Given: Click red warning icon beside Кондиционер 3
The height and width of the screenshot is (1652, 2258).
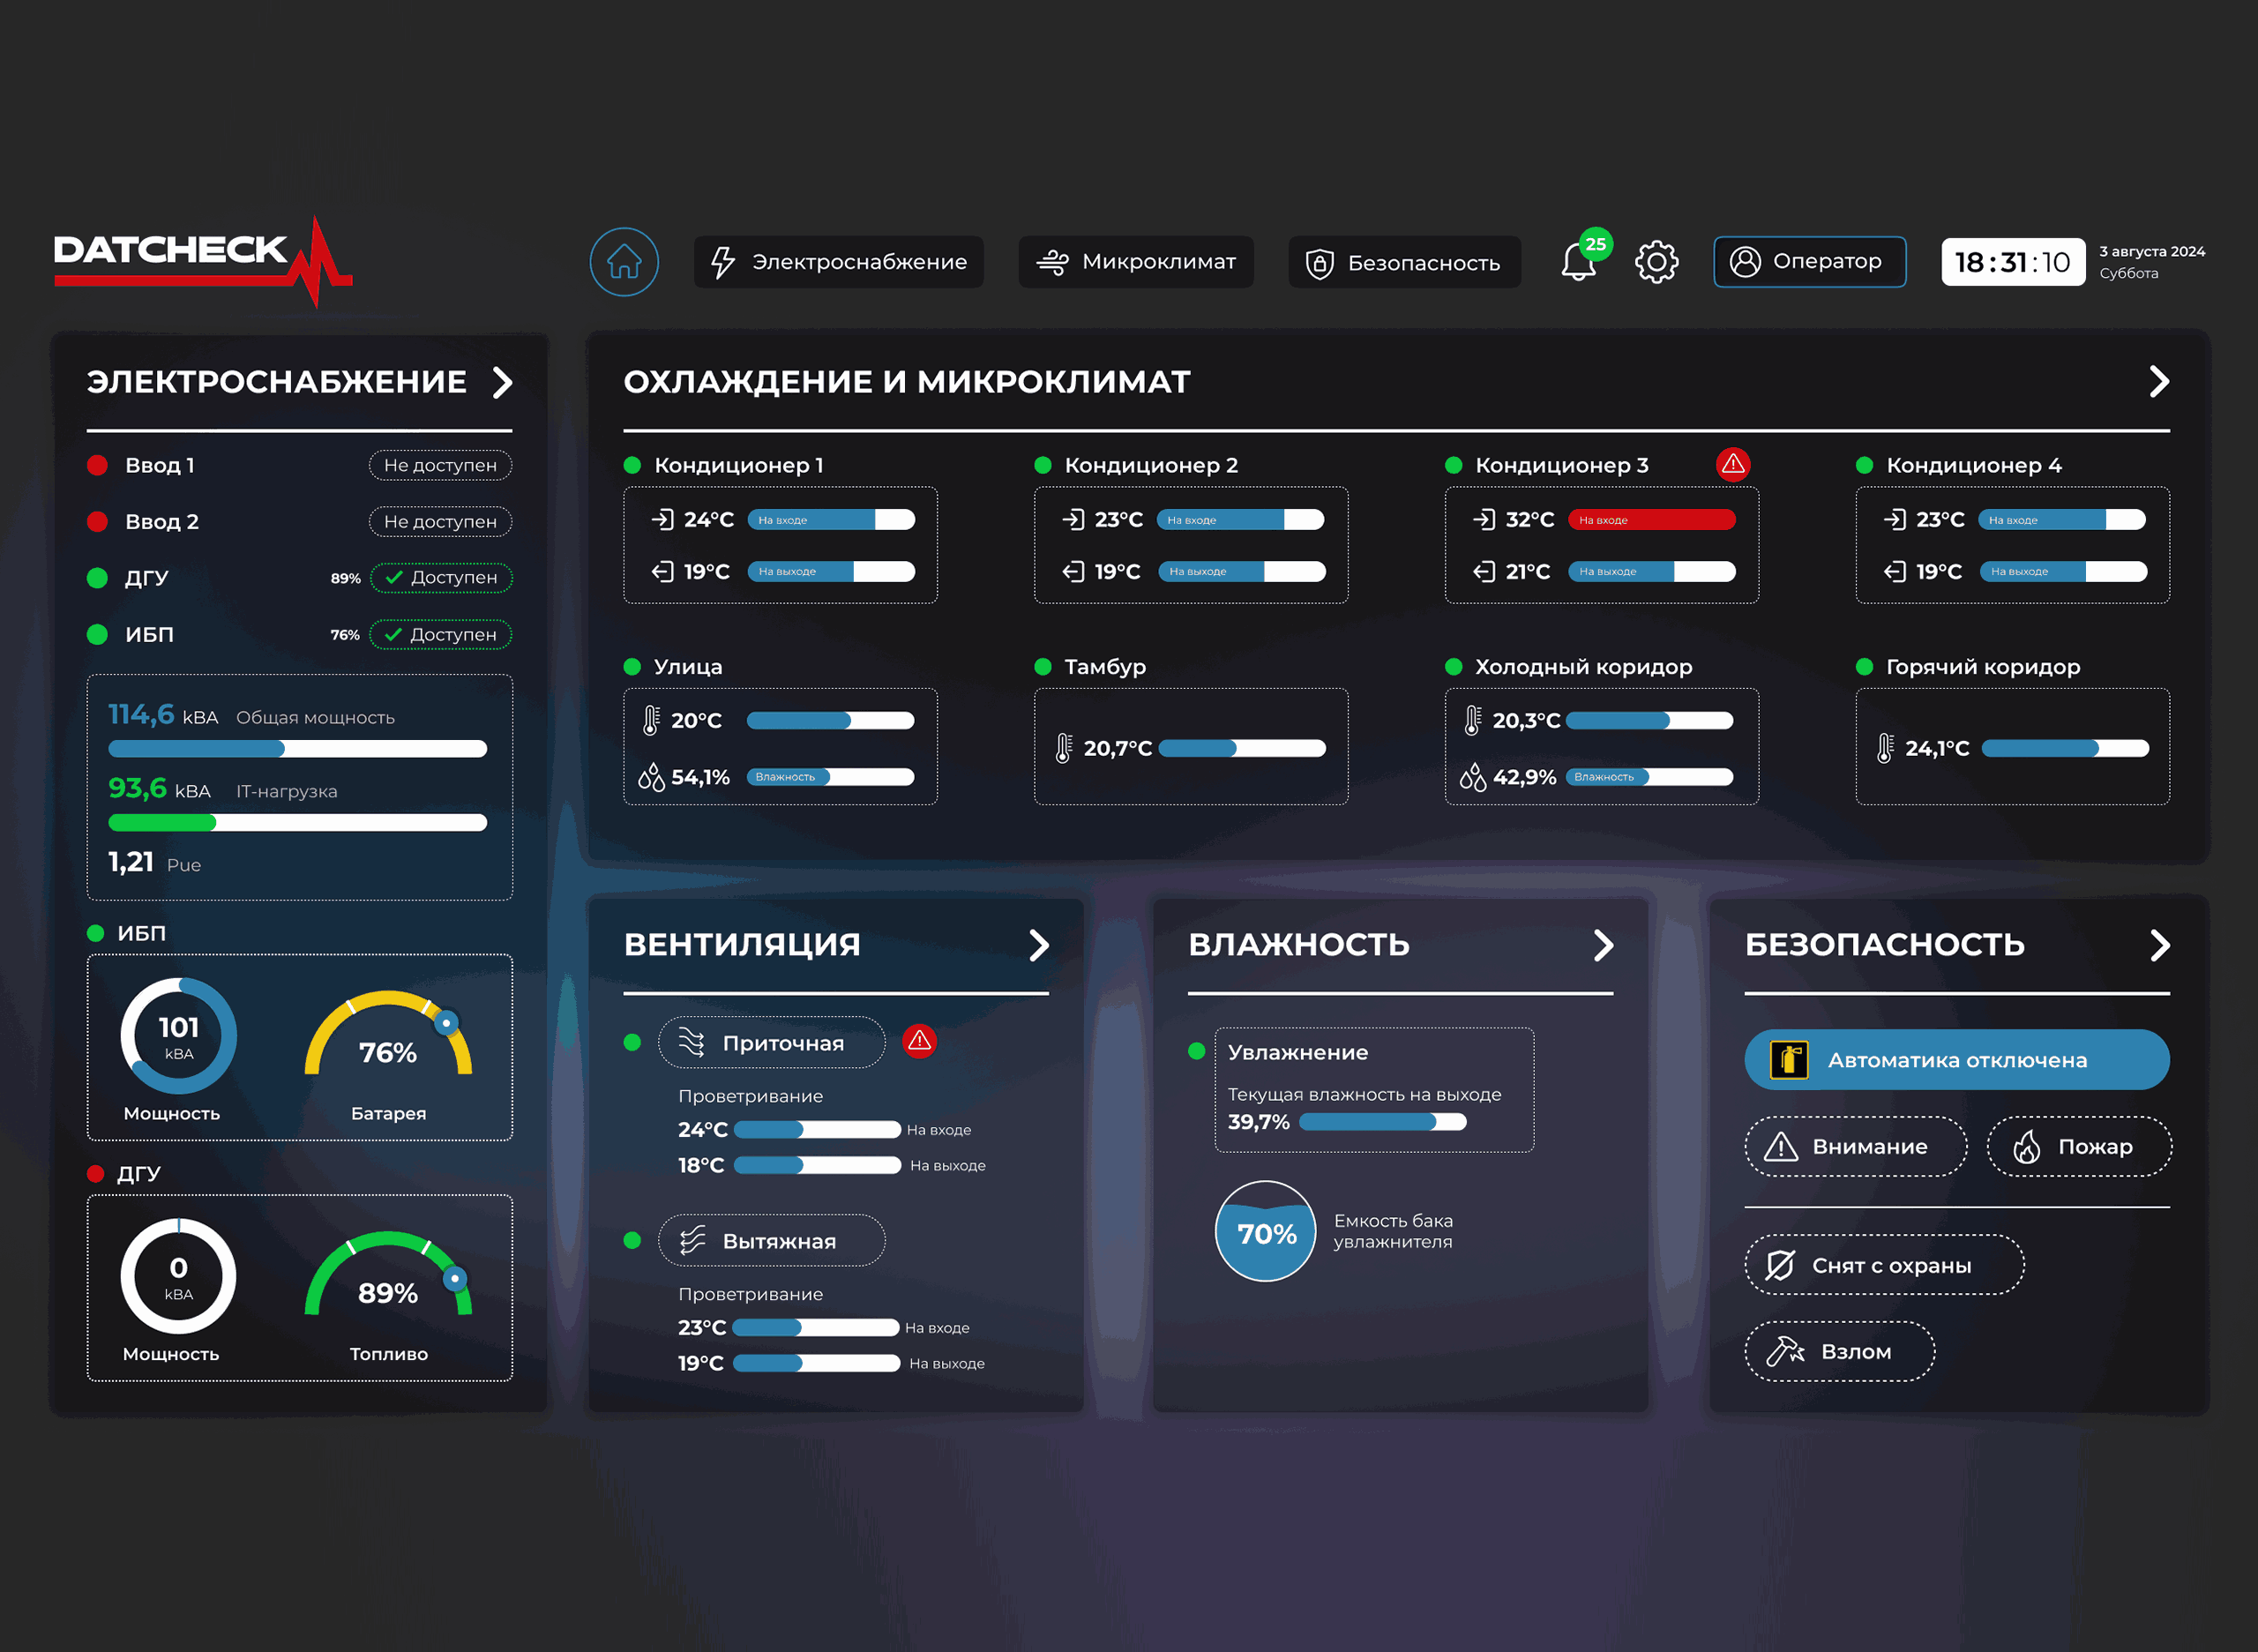Looking at the screenshot, I should (1733, 464).
